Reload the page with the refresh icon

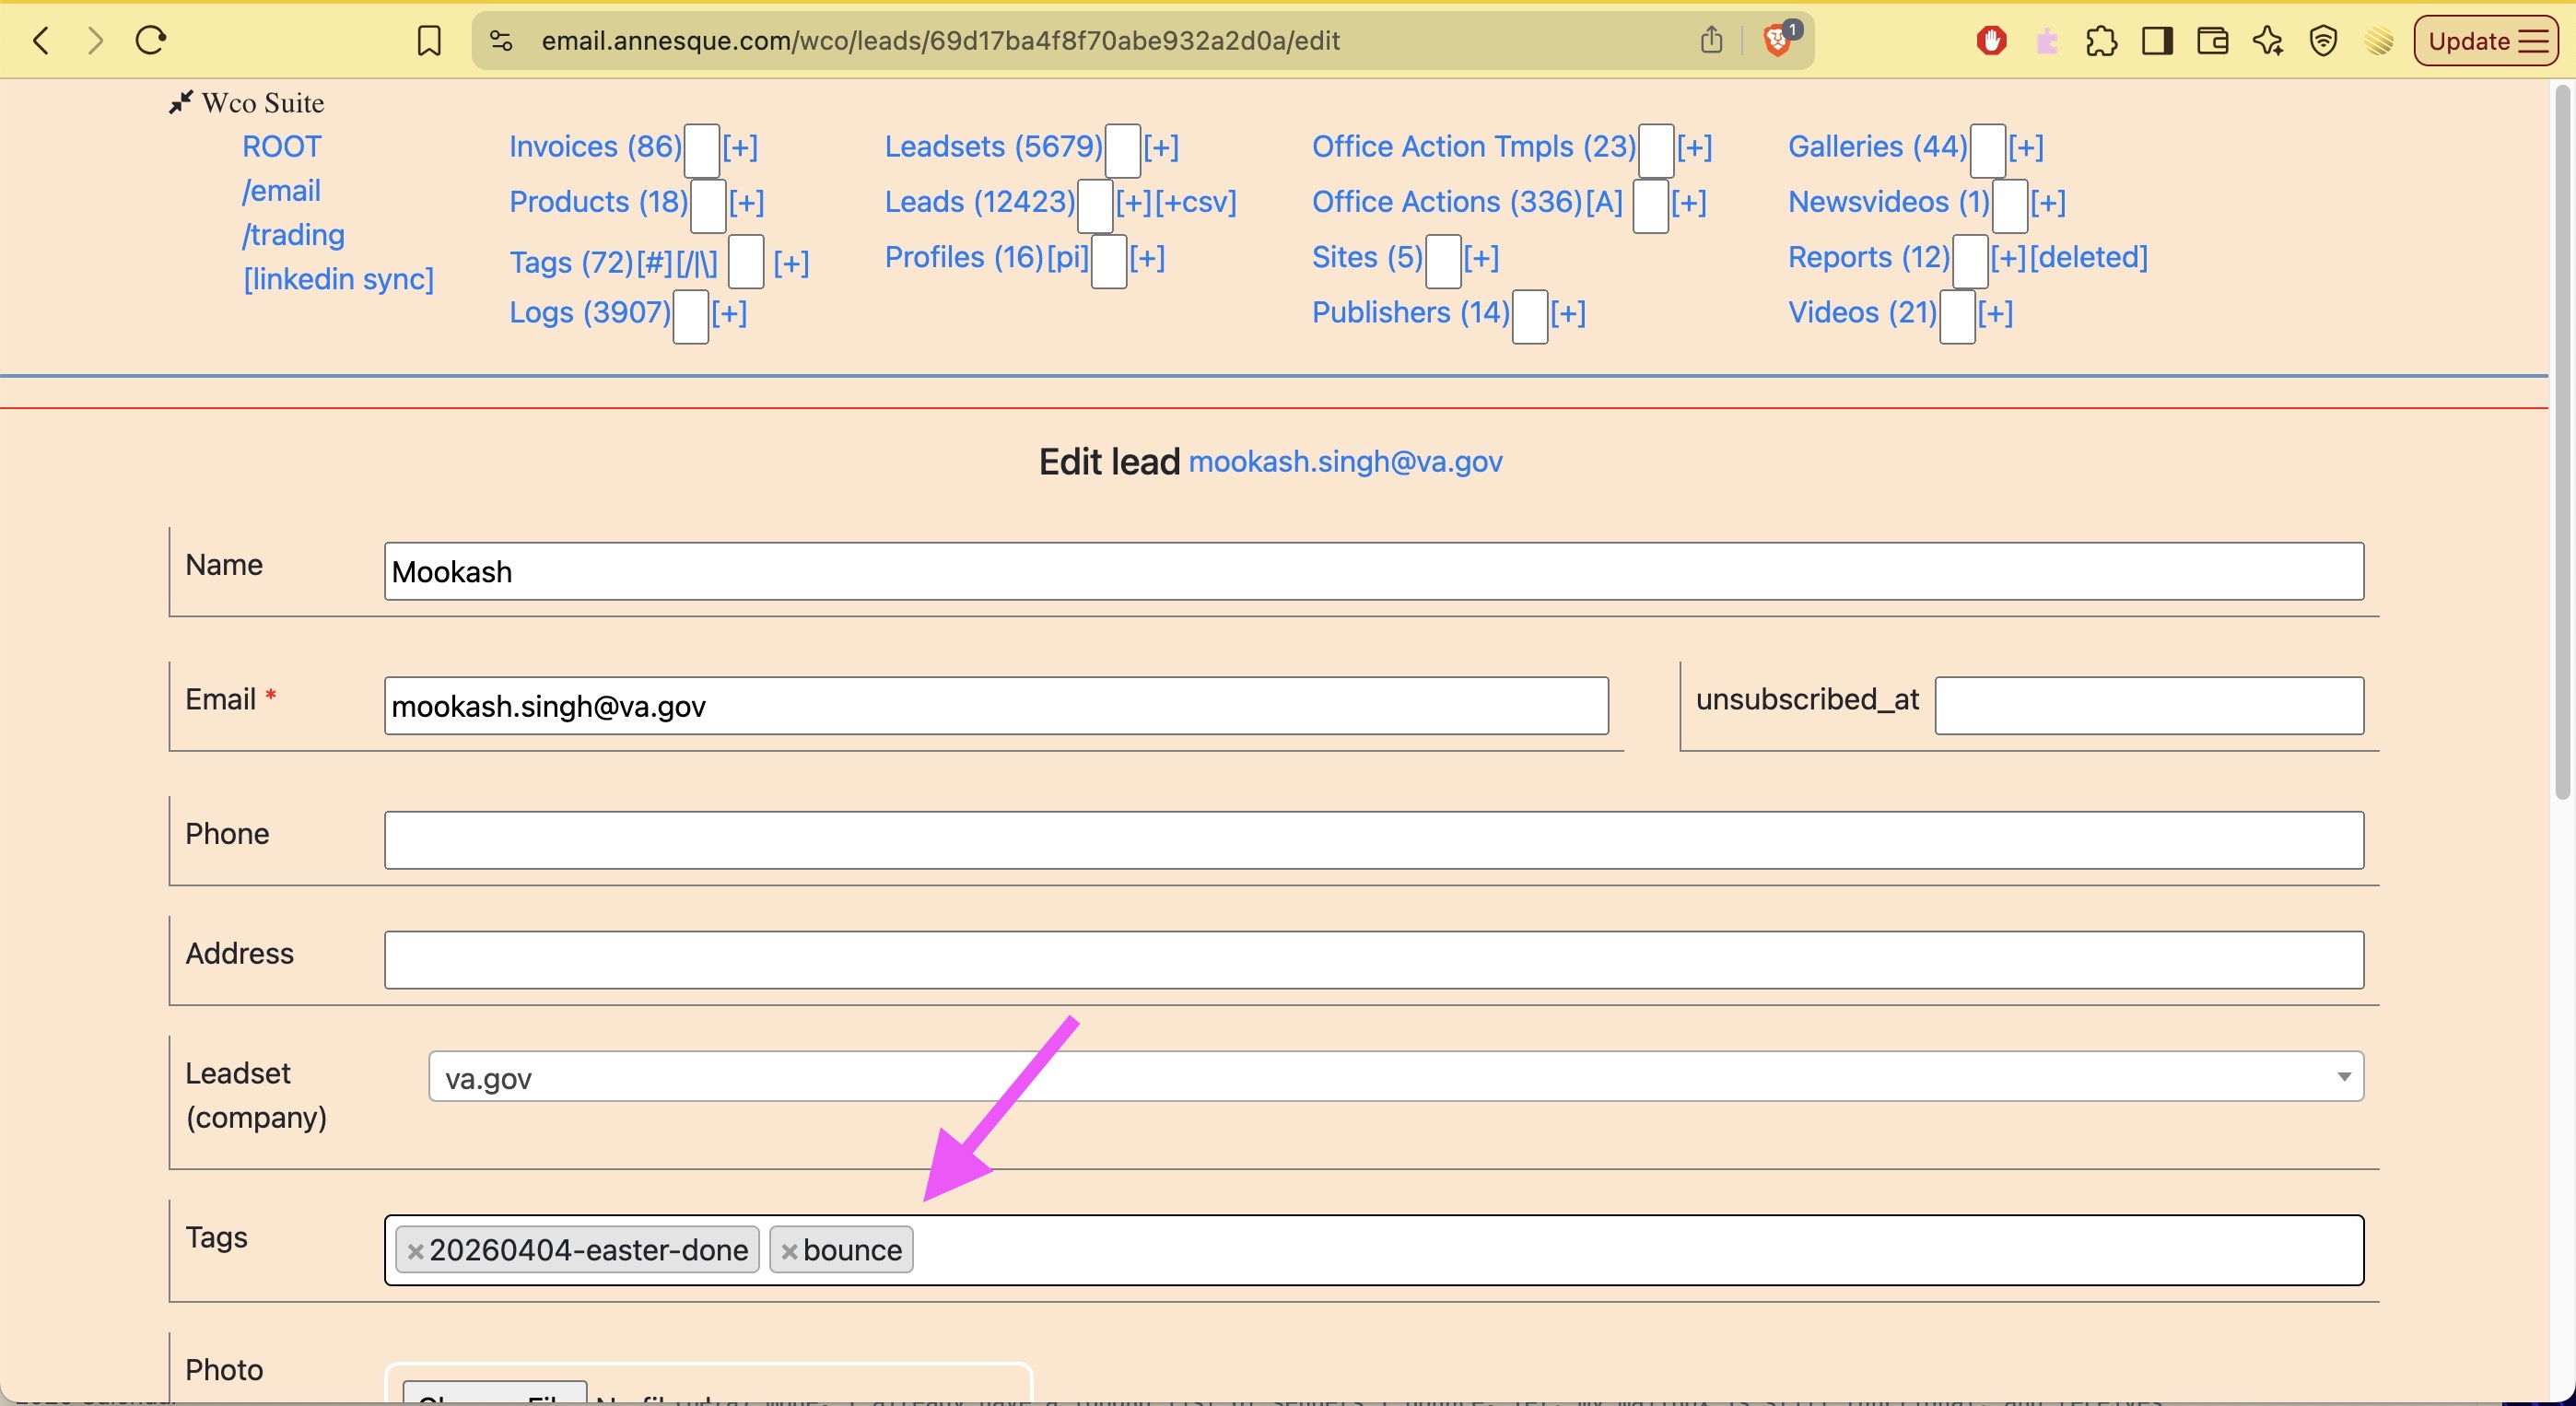150,40
